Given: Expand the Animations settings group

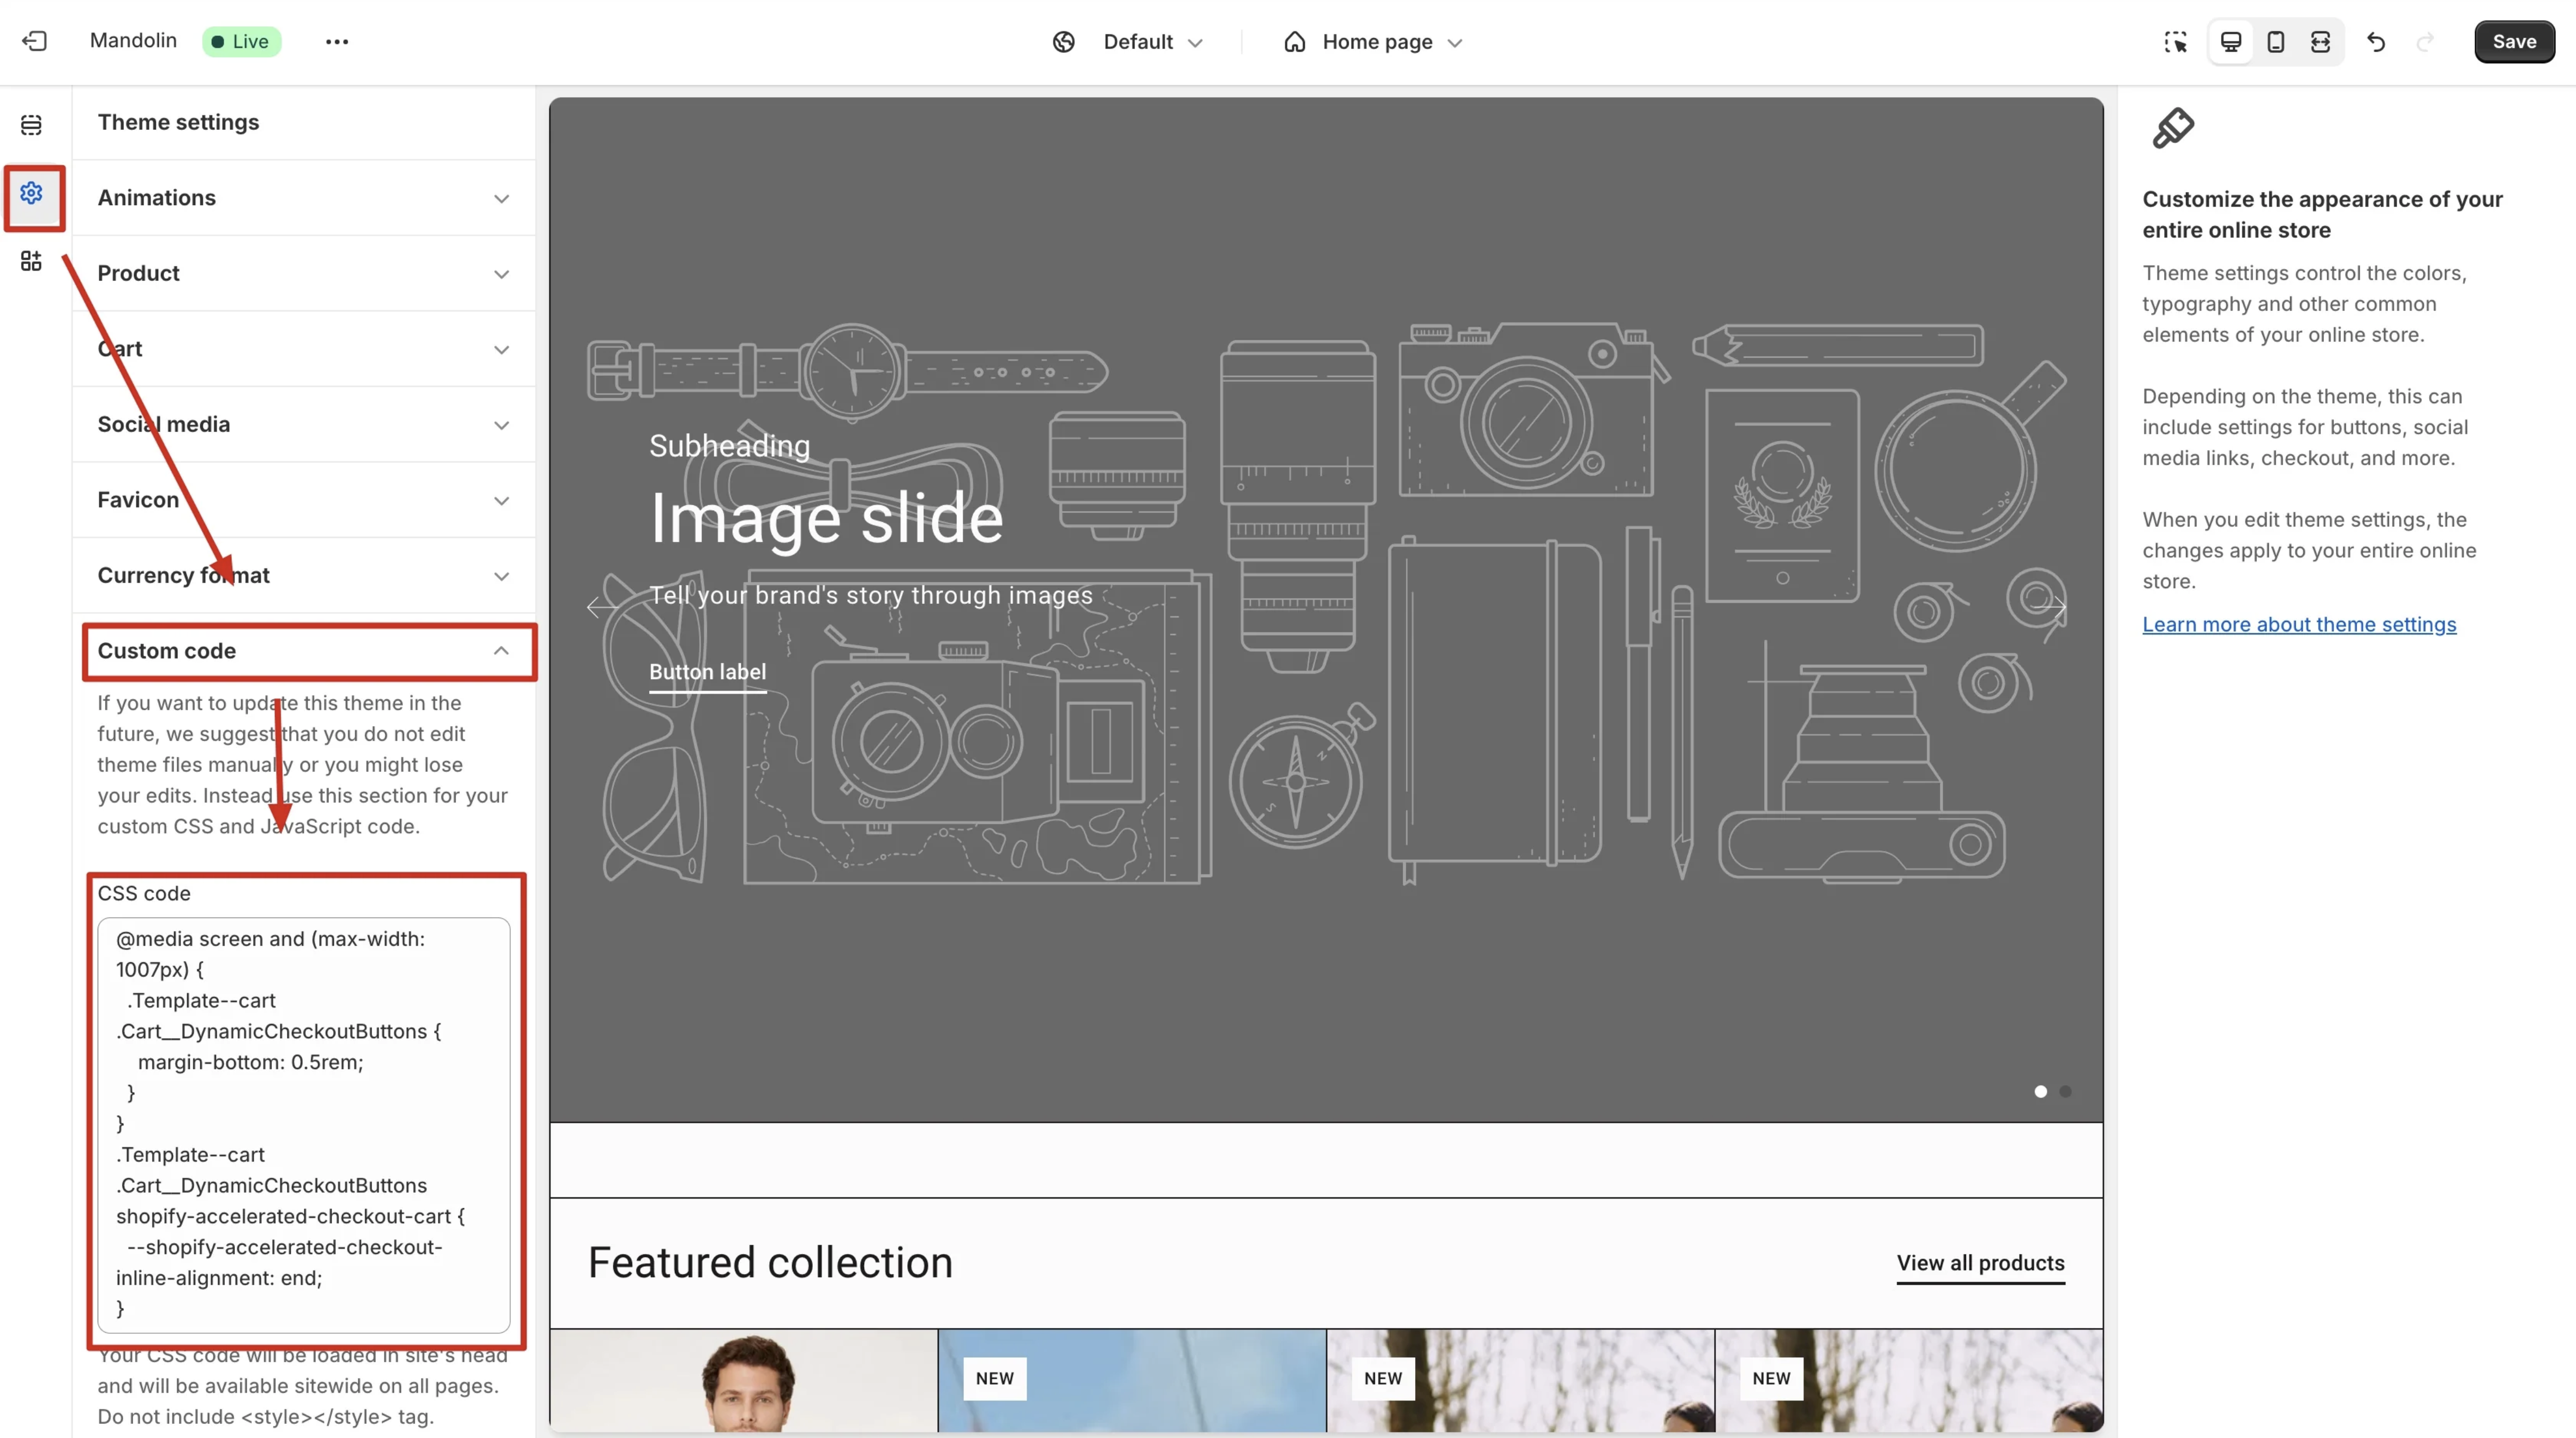Looking at the screenshot, I should 304,197.
